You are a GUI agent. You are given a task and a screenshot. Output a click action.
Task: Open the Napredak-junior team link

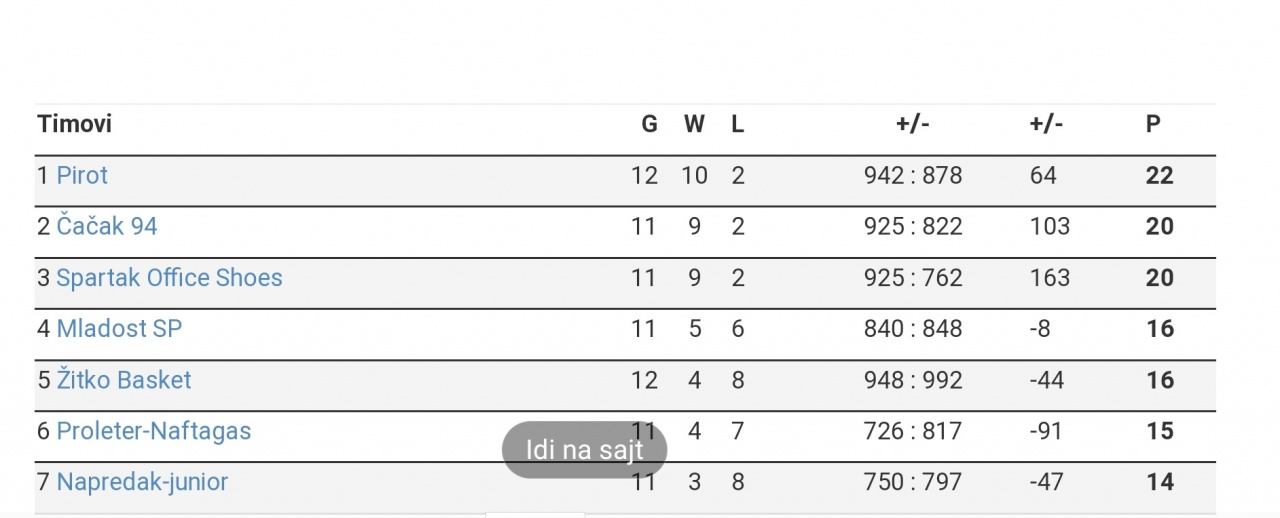coord(142,482)
